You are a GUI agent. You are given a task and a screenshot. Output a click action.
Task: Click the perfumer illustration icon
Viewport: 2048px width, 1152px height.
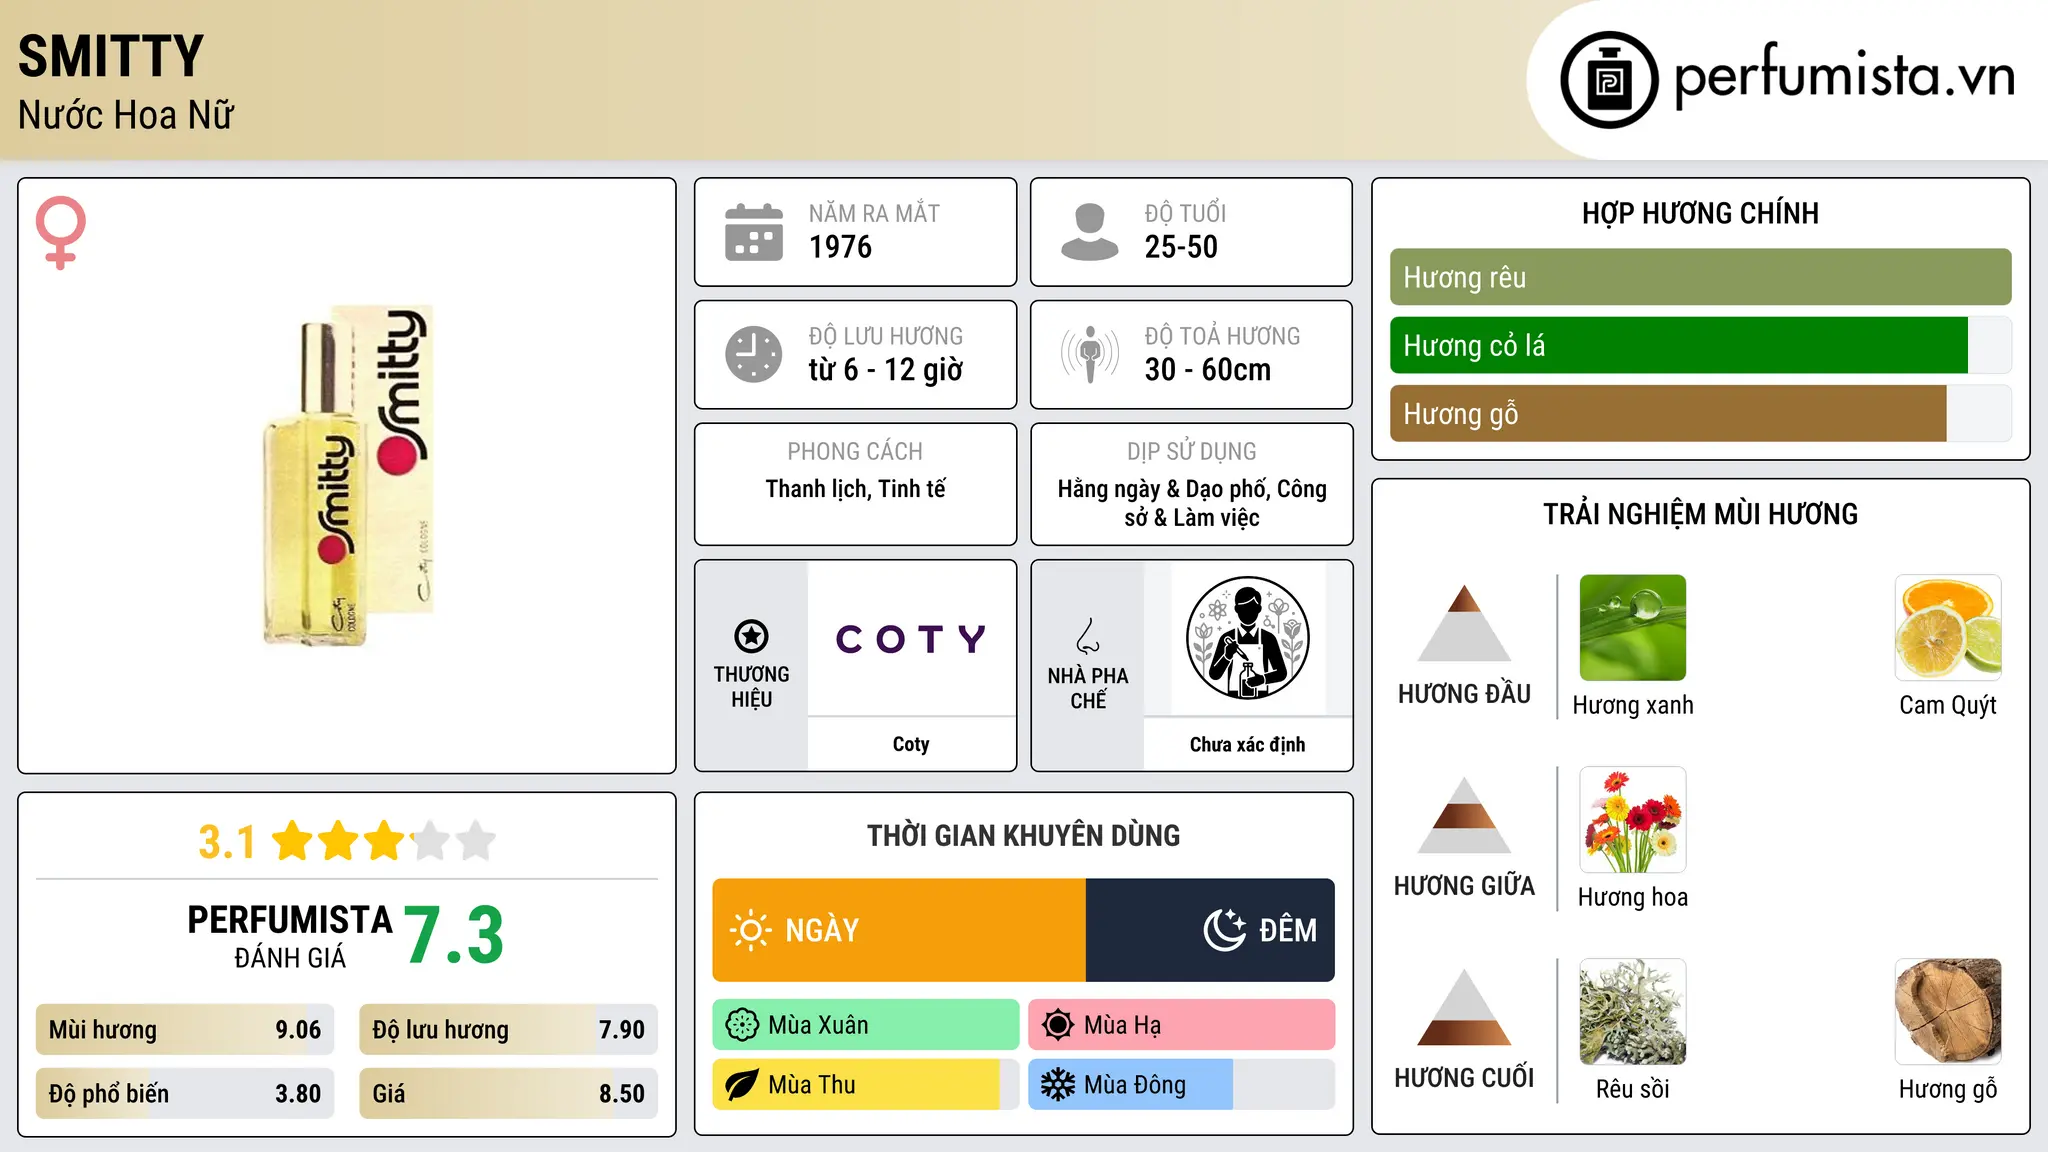(x=1247, y=638)
